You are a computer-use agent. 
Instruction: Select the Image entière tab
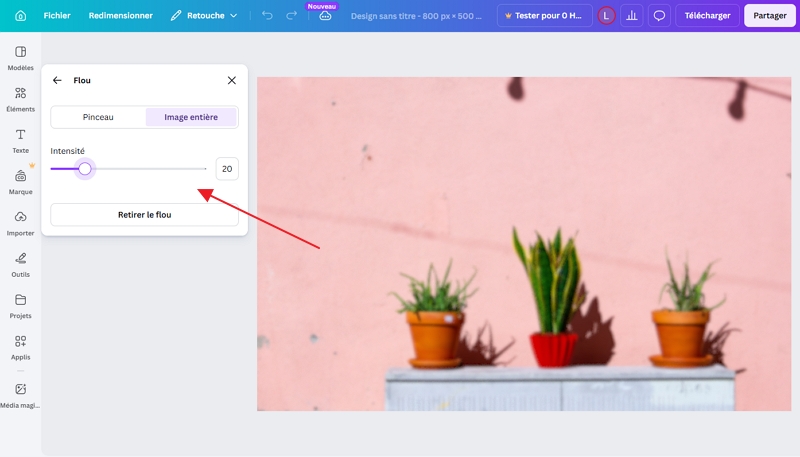click(191, 117)
